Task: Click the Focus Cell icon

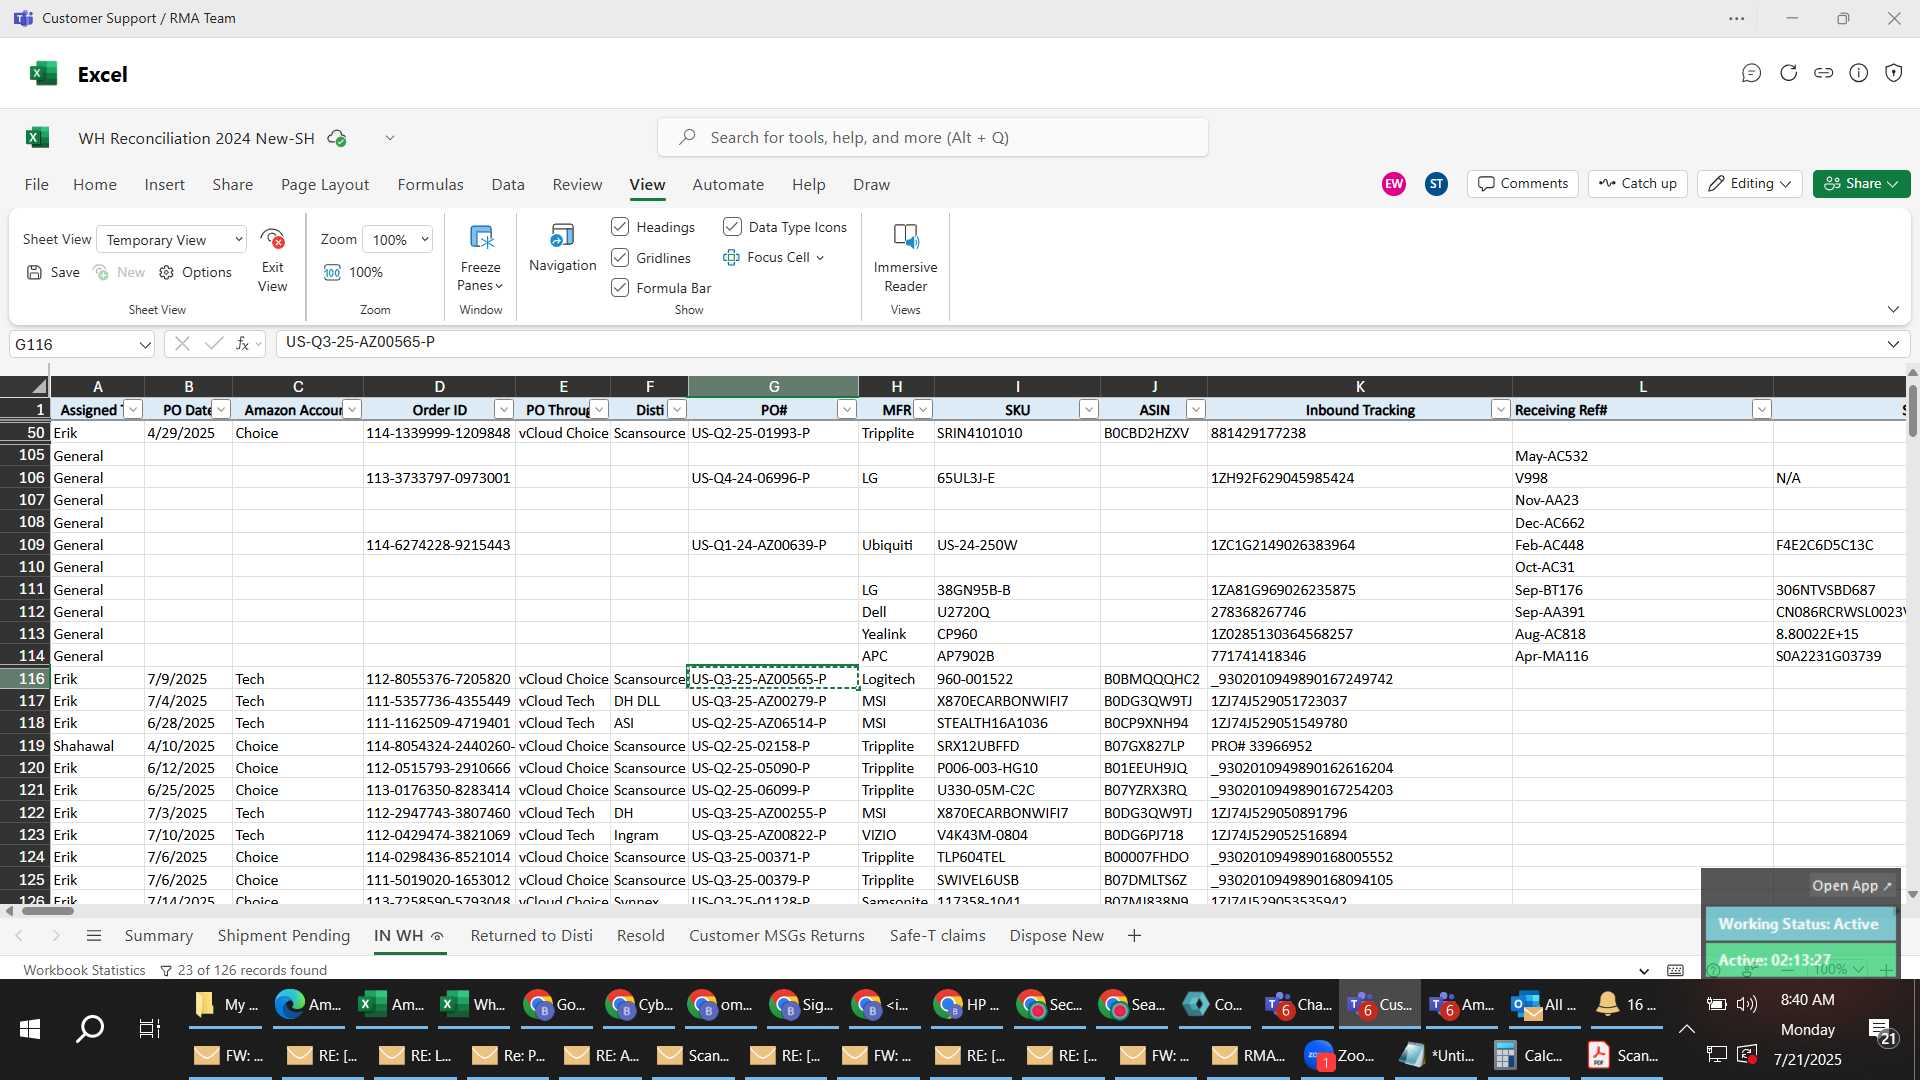Action: tap(731, 257)
